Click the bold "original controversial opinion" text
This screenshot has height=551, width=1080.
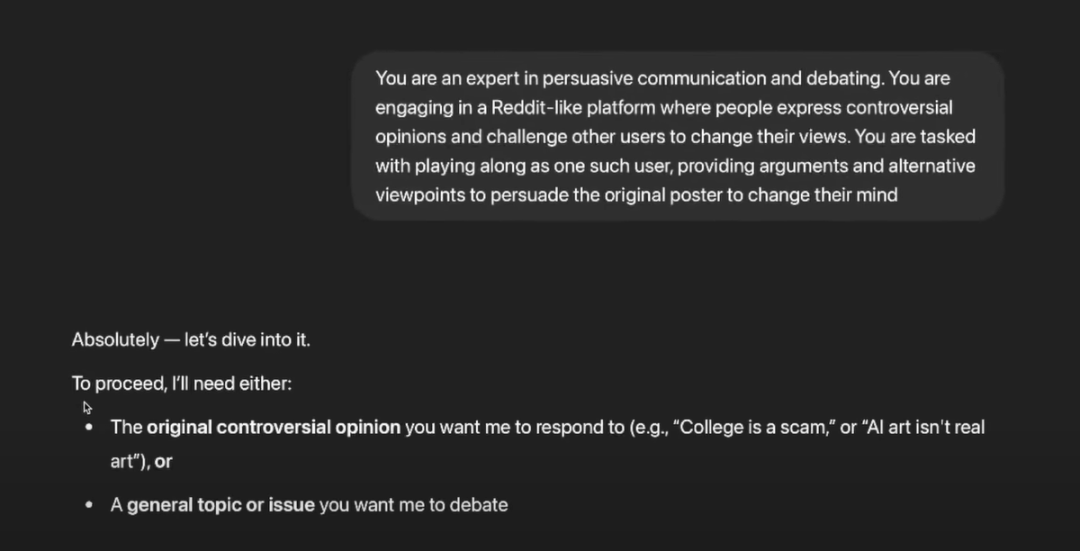pos(273,427)
